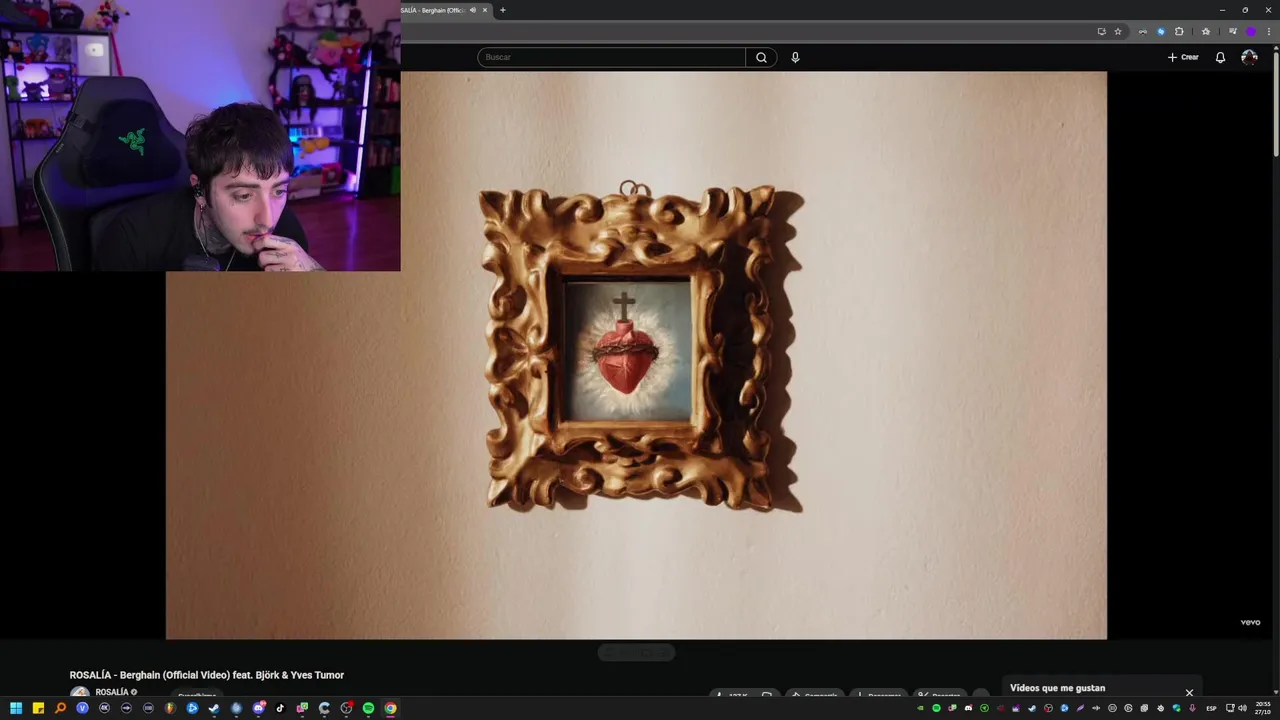Open Windows Start menu
1280x720 pixels.
[x=16, y=708]
